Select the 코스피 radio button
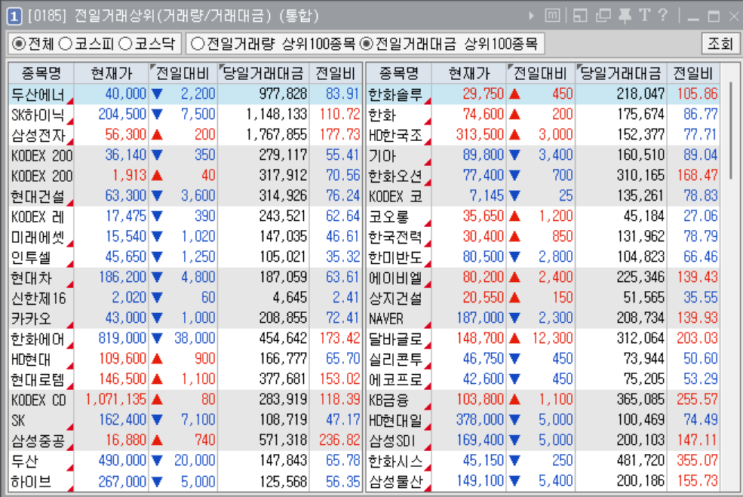 pyautogui.click(x=65, y=44)
